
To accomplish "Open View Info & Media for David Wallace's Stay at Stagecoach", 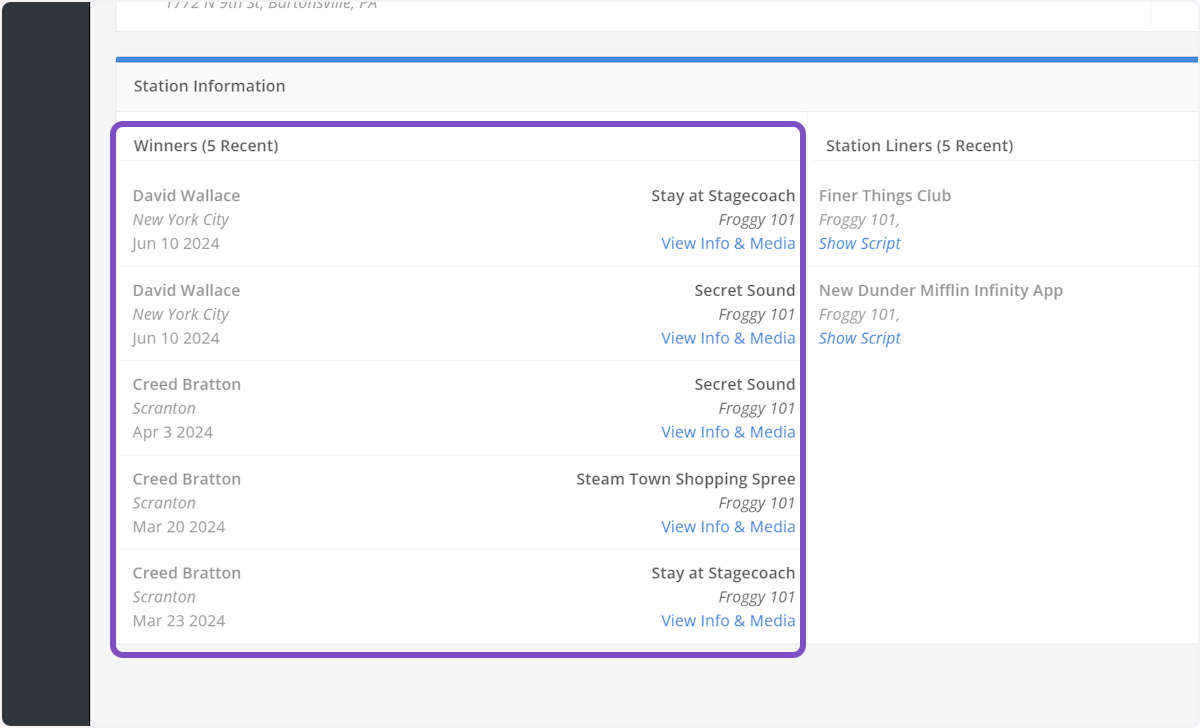I will 728,243.
